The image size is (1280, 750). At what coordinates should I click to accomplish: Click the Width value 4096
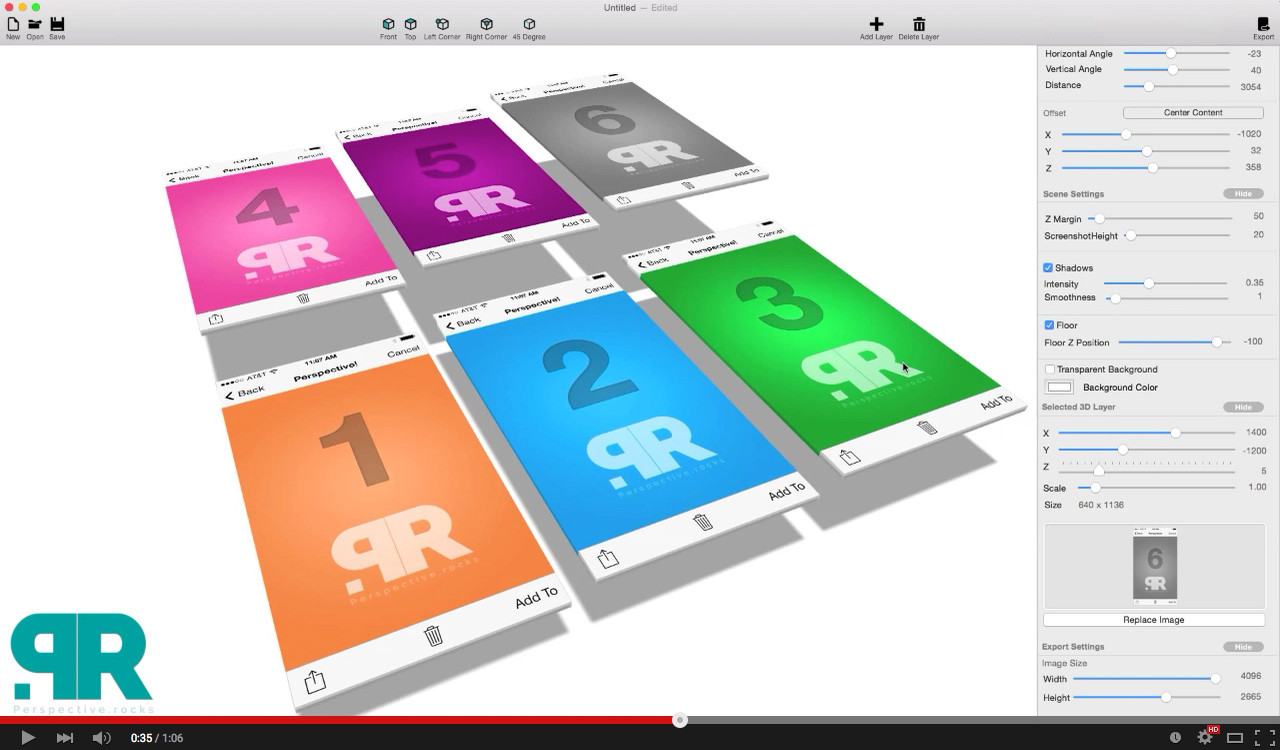point(1251,677)
